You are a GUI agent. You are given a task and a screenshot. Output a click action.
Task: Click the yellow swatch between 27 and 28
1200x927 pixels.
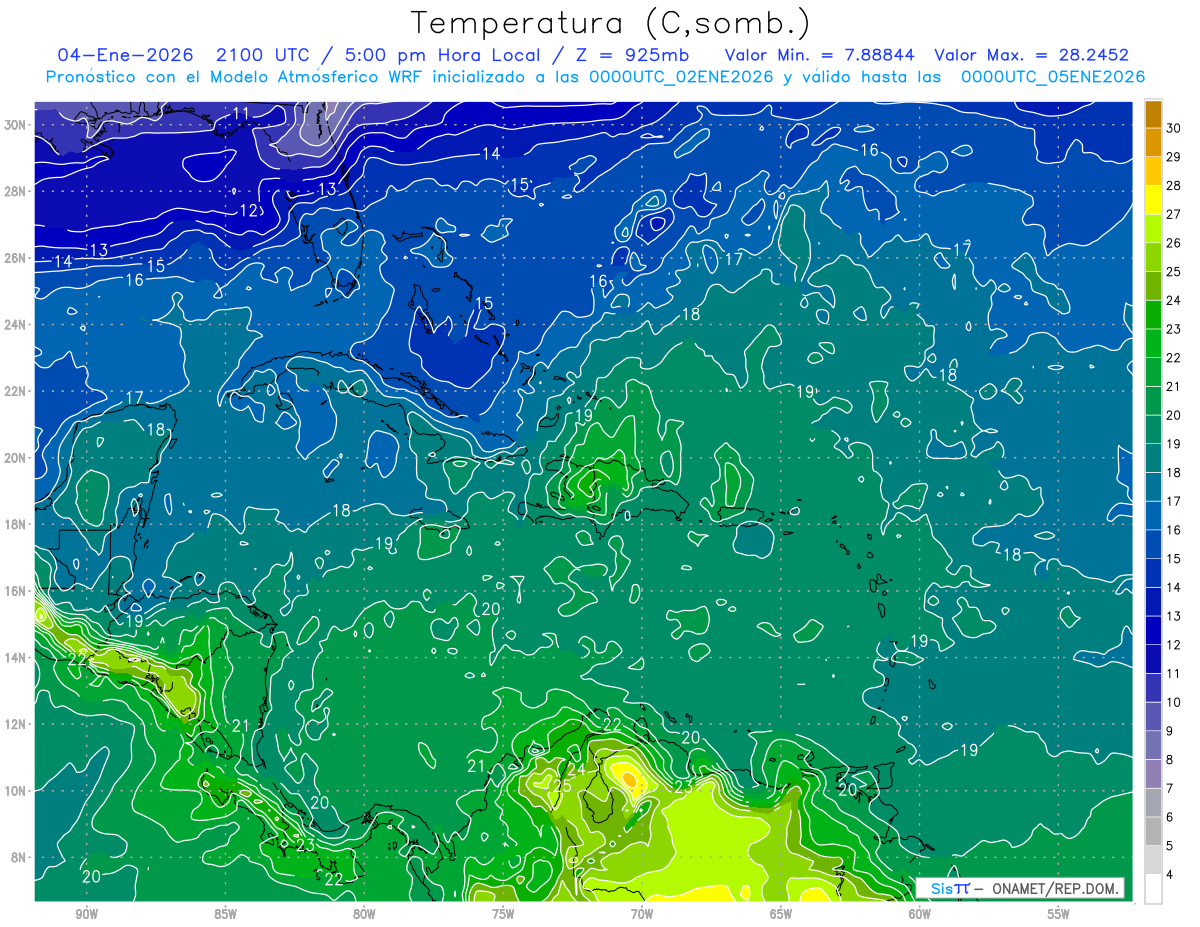(1154, 199)
